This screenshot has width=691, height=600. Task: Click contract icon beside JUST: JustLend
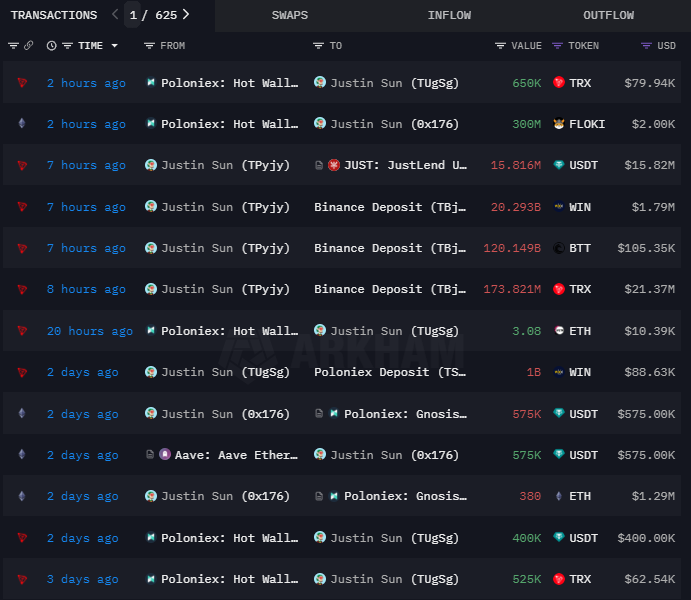(319, 165)
